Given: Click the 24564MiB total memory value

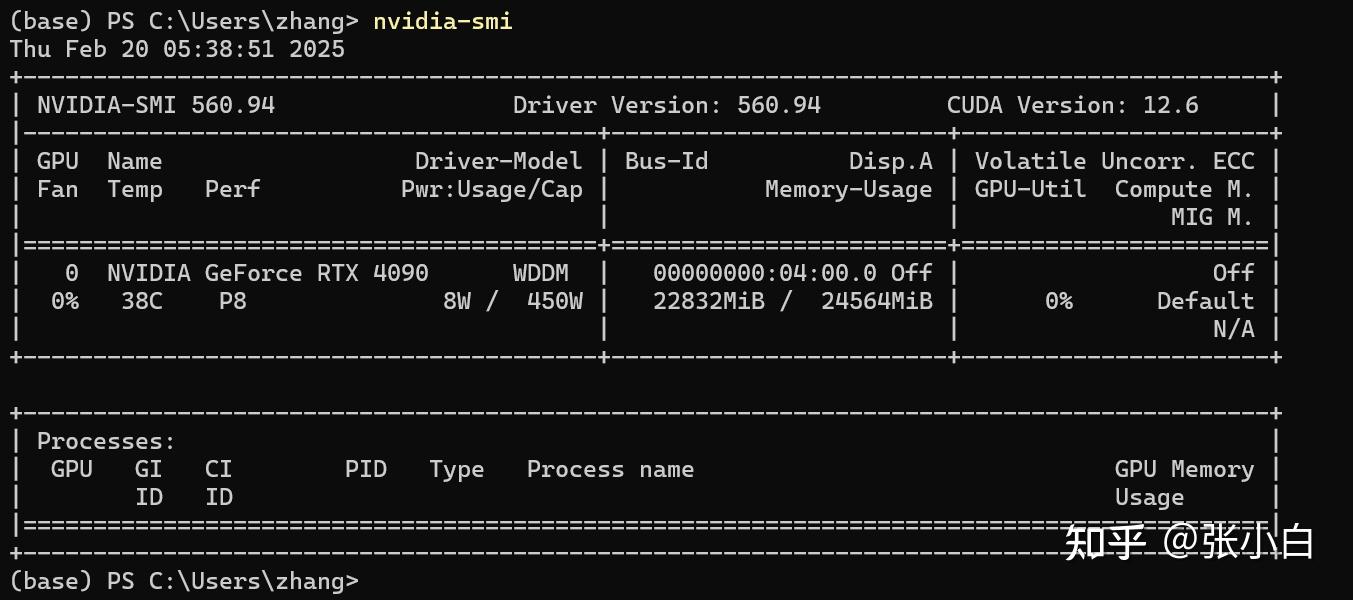Looking at the screenshot, I should 876,301.
